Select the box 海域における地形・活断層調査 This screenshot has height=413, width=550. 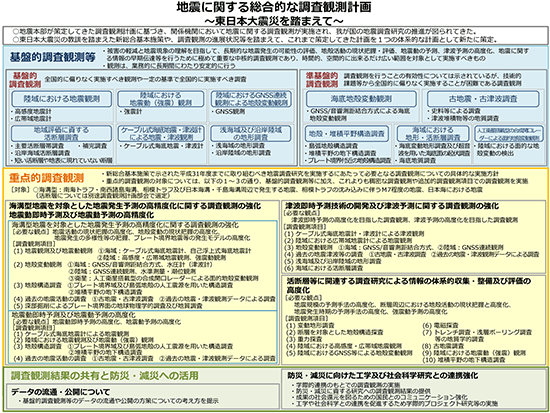pos(432,134)
